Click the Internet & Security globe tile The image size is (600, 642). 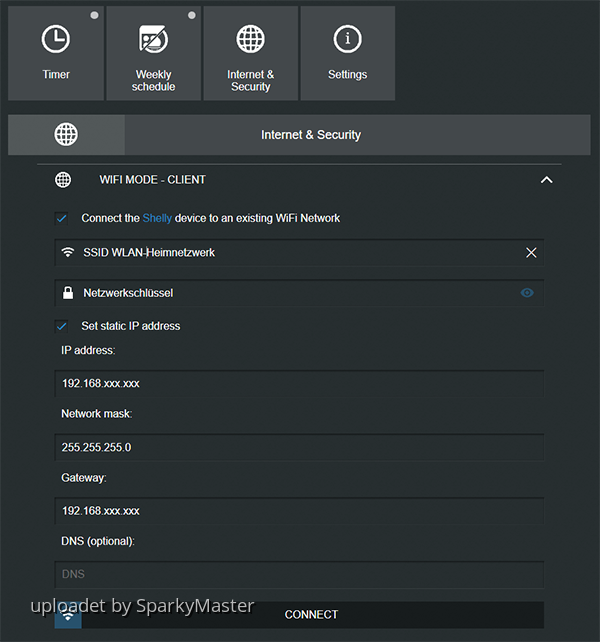[250, 53]
